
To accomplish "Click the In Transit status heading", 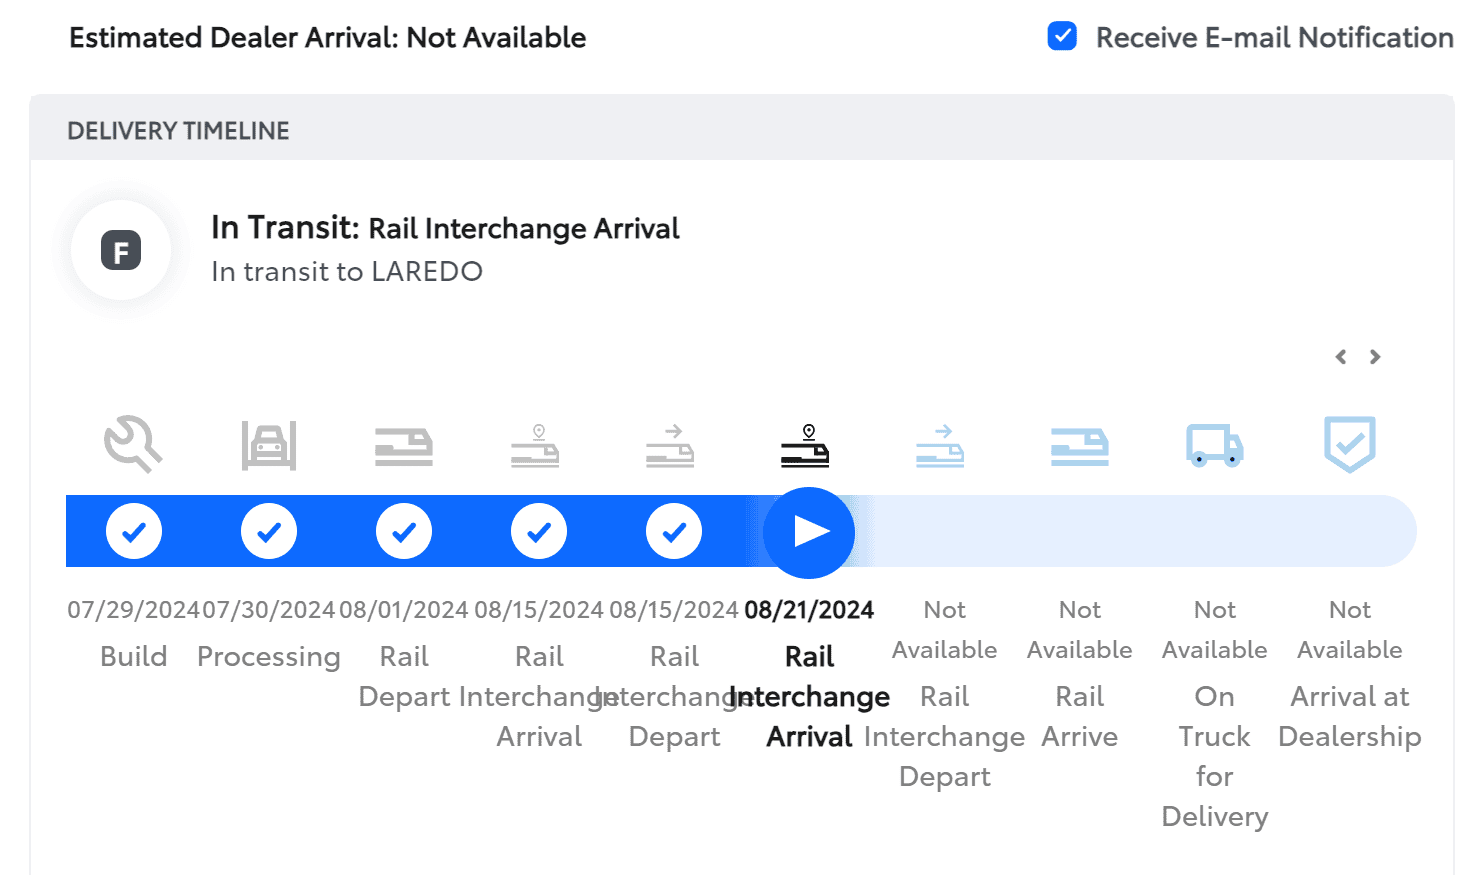I will pyautogui.click(x=445, y=228).
